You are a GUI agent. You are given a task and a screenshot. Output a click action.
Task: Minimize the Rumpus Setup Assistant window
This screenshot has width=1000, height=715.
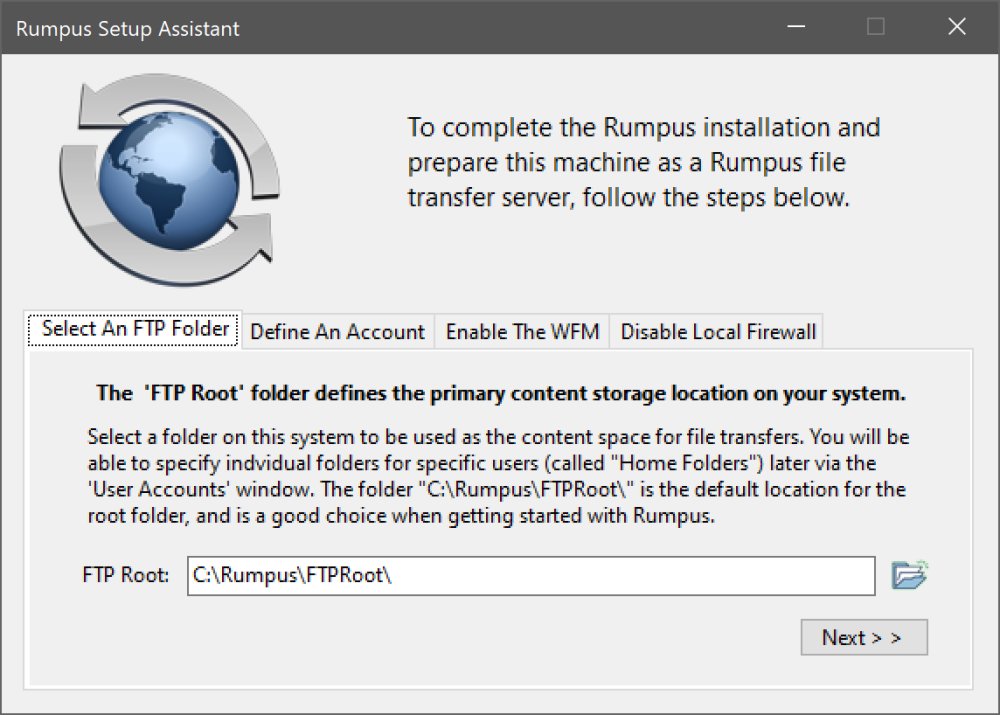[796, 27]
